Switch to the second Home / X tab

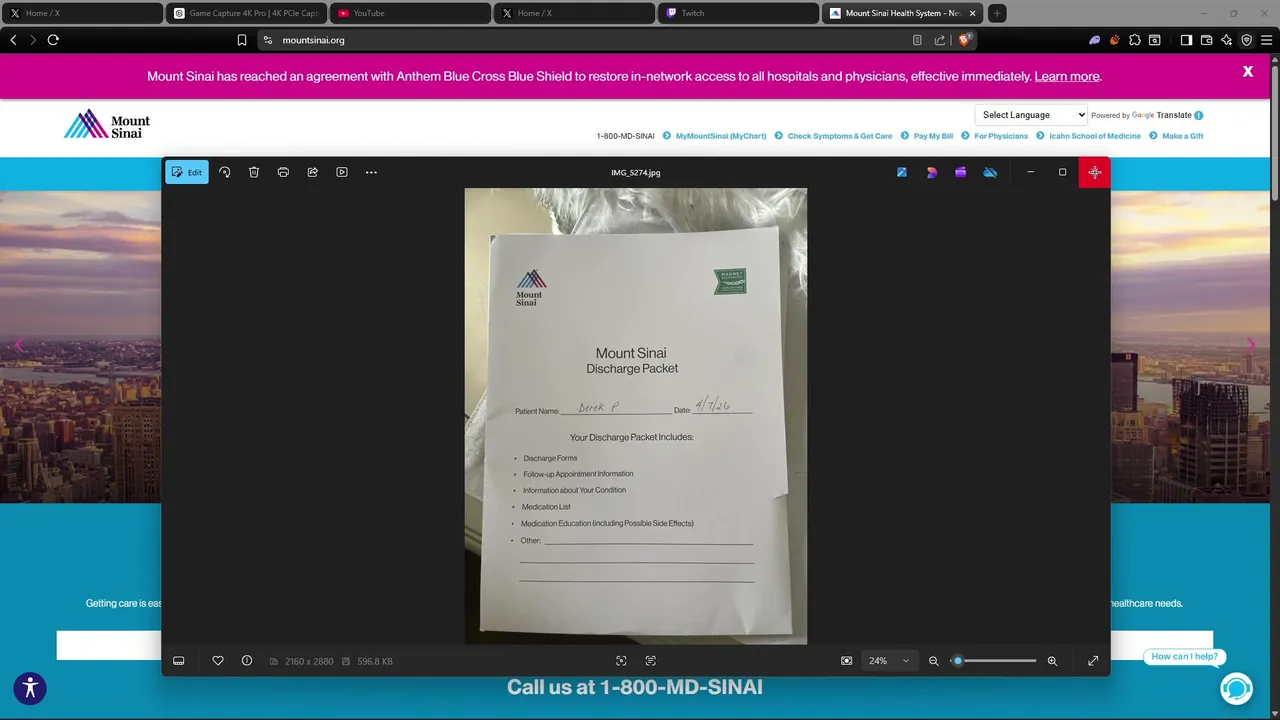[574, 13]
